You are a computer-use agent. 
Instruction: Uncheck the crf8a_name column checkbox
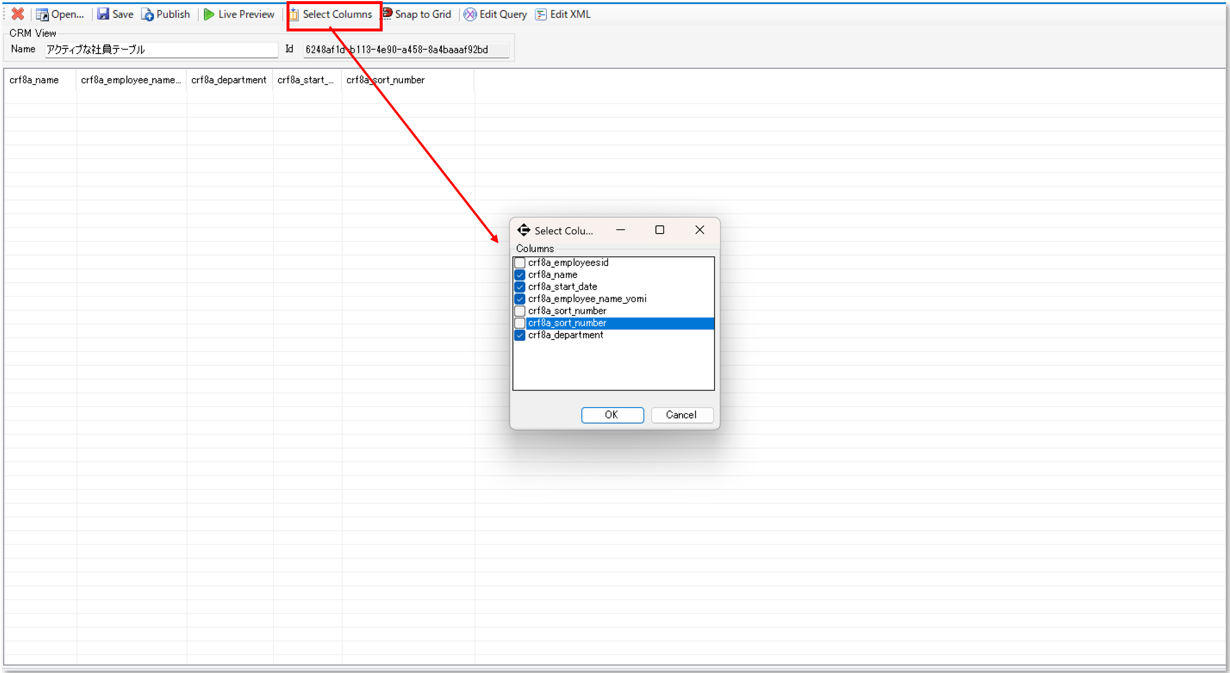520,275
